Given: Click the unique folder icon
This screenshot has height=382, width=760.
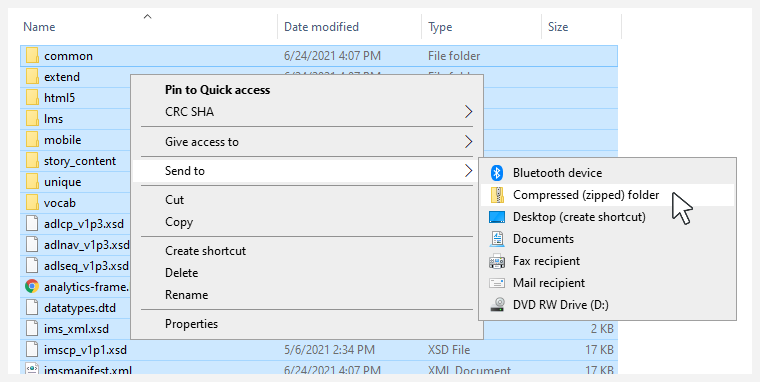Looking at the screenshot, I should tap(32, 182).
